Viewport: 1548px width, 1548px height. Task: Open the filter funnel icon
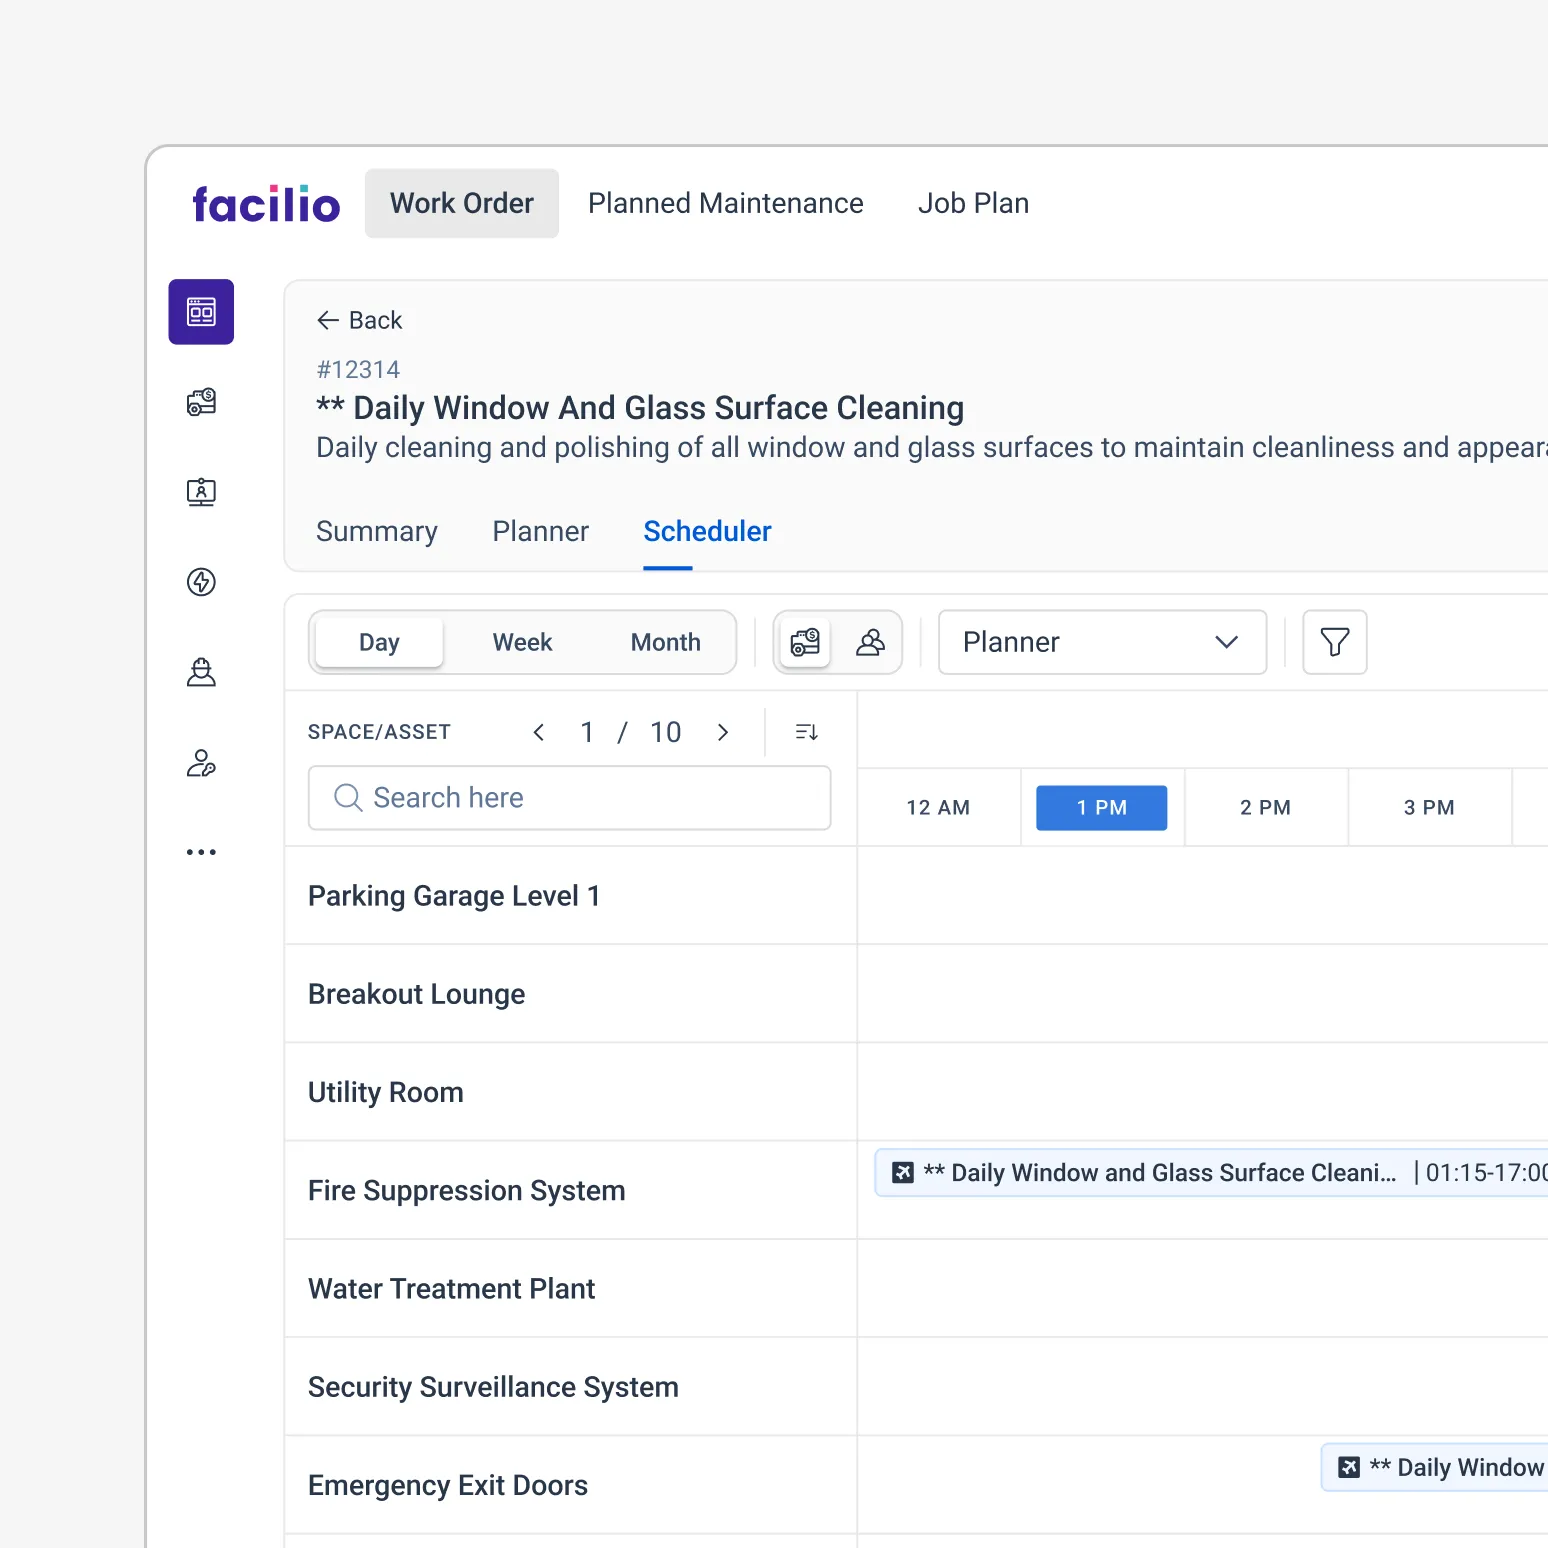pyautogui.click(x=1334, y=642)
